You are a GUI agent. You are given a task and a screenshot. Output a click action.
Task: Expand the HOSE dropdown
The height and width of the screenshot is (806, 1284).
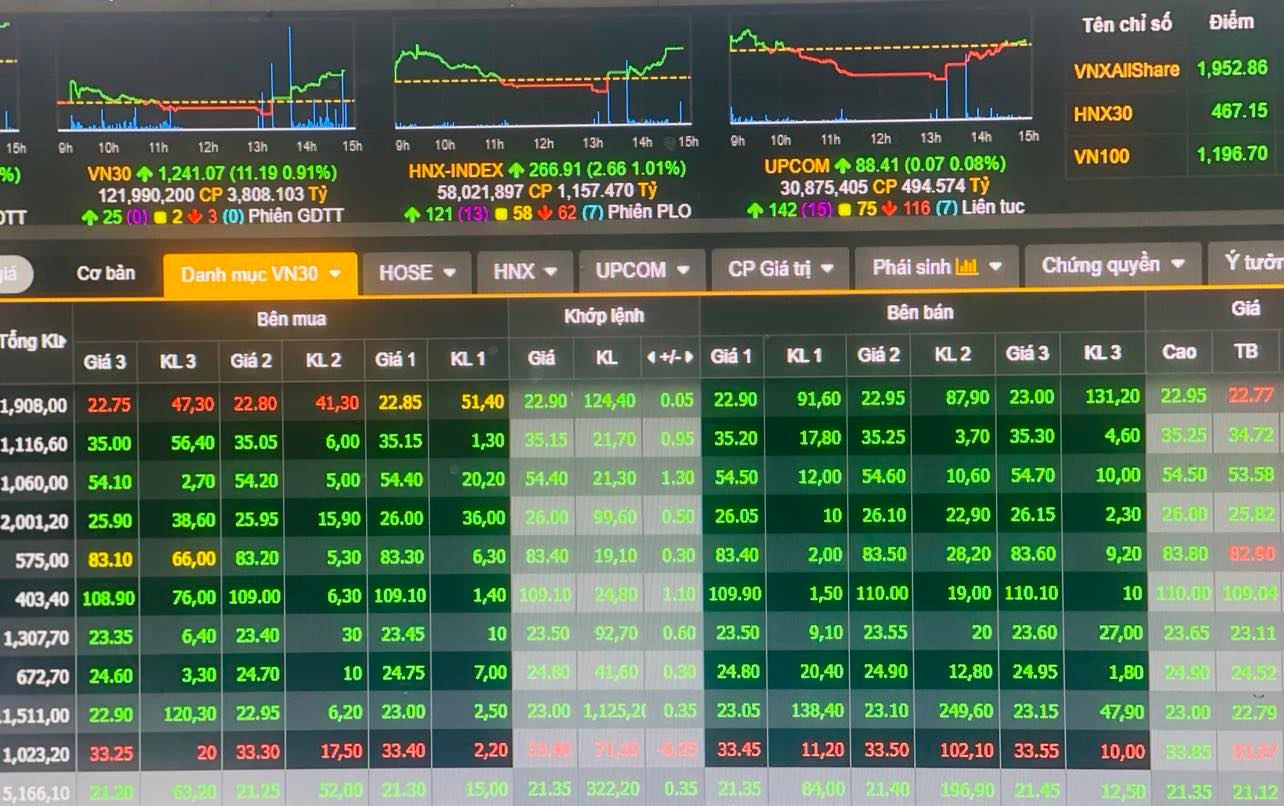450,272
